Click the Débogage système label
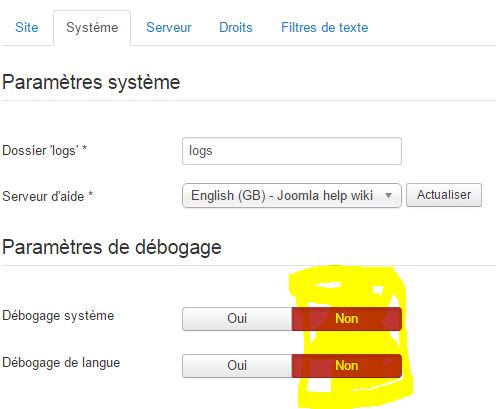Image resolution: width=496 pixels, height=409 pixels. pos(58,316)
